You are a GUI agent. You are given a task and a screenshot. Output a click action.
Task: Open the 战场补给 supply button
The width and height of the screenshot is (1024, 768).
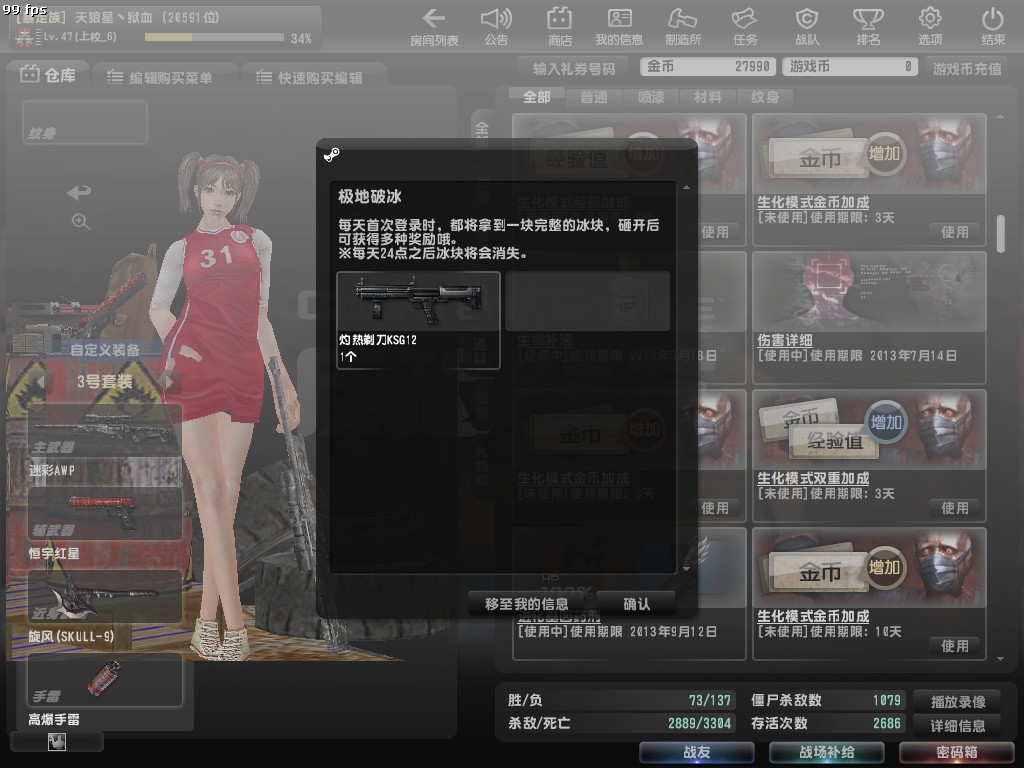click(827, 752)
